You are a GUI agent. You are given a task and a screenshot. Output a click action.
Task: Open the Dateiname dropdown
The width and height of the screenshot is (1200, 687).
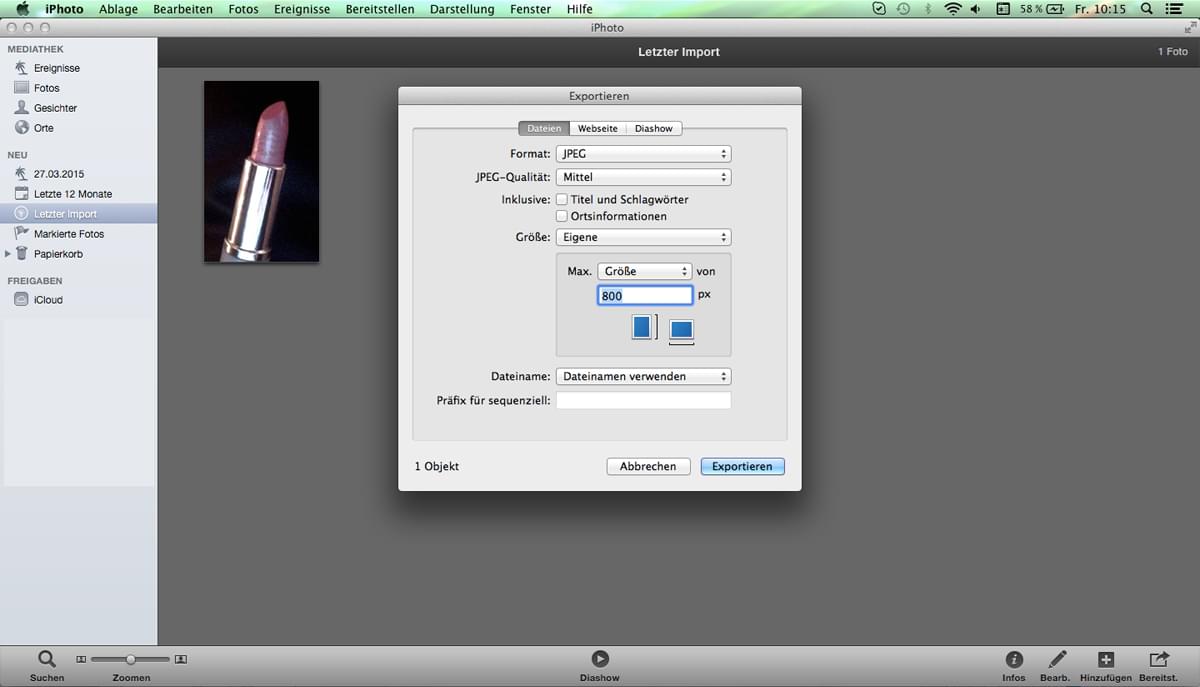pos(643,377)
